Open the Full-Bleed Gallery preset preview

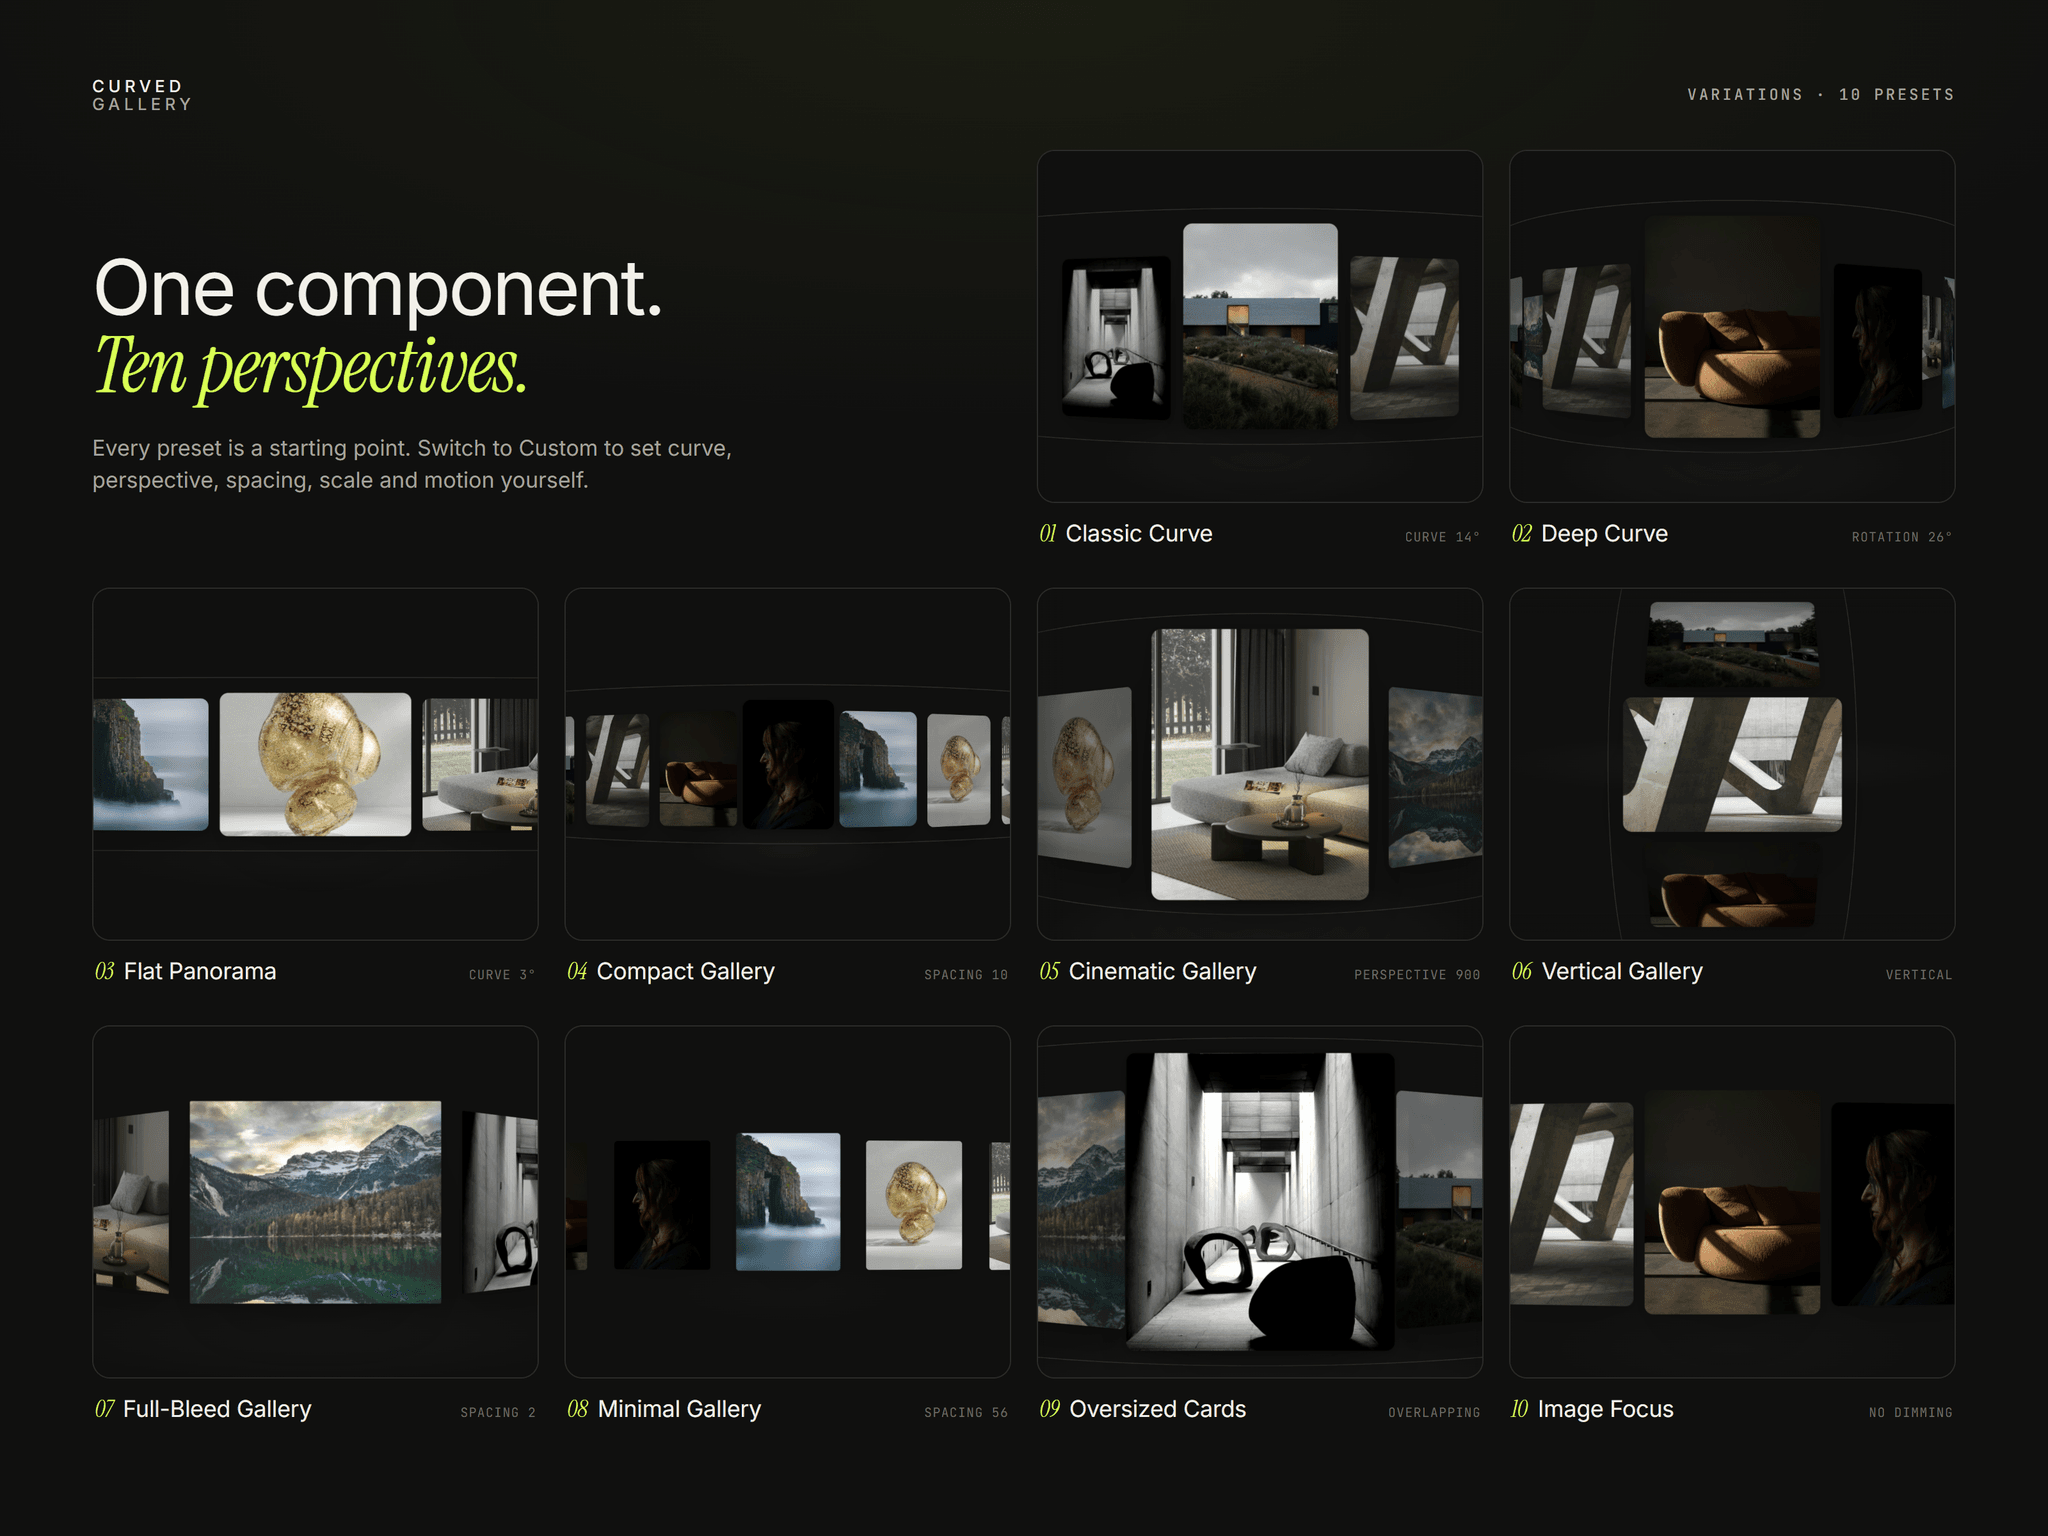315,1201
